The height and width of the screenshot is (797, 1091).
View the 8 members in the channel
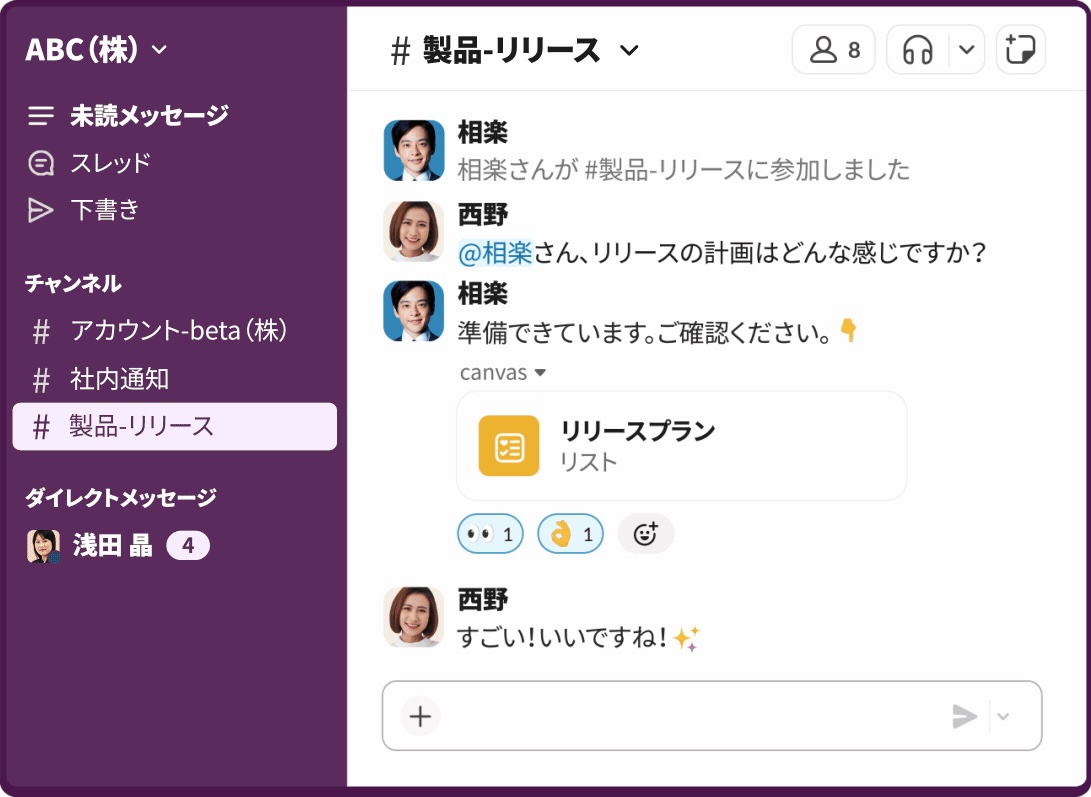(x=833, y=48)
